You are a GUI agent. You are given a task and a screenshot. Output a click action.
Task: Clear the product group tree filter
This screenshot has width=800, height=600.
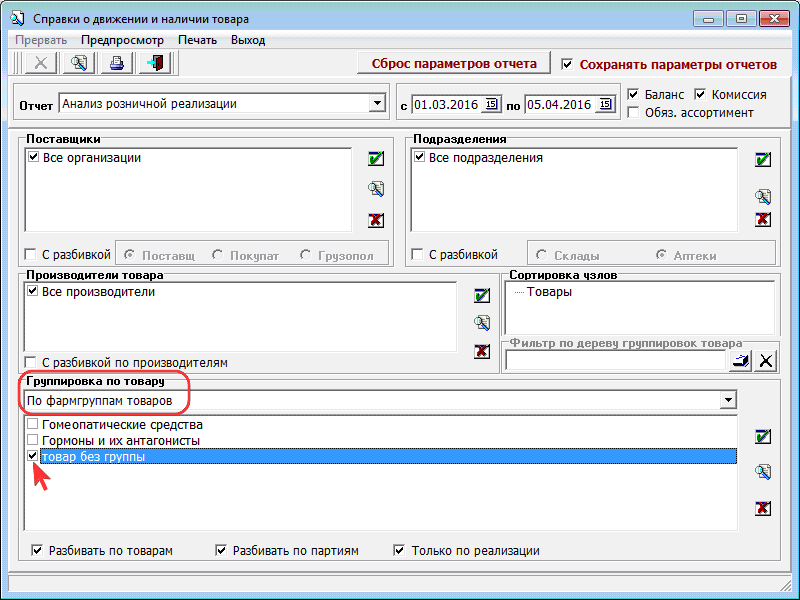766,361
